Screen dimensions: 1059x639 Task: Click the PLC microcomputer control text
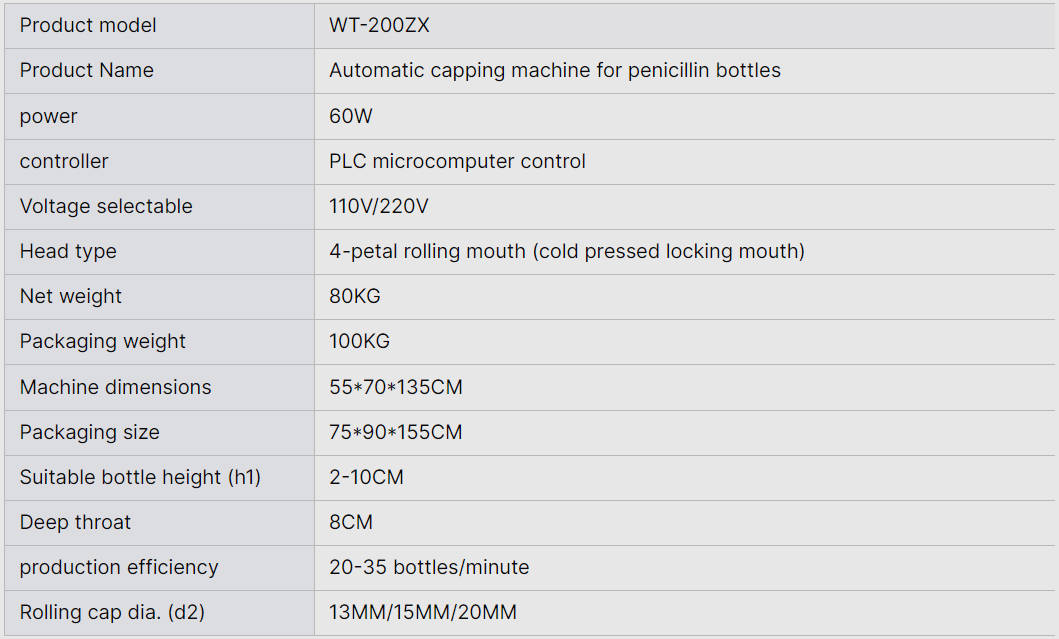(x=457, y=161)
